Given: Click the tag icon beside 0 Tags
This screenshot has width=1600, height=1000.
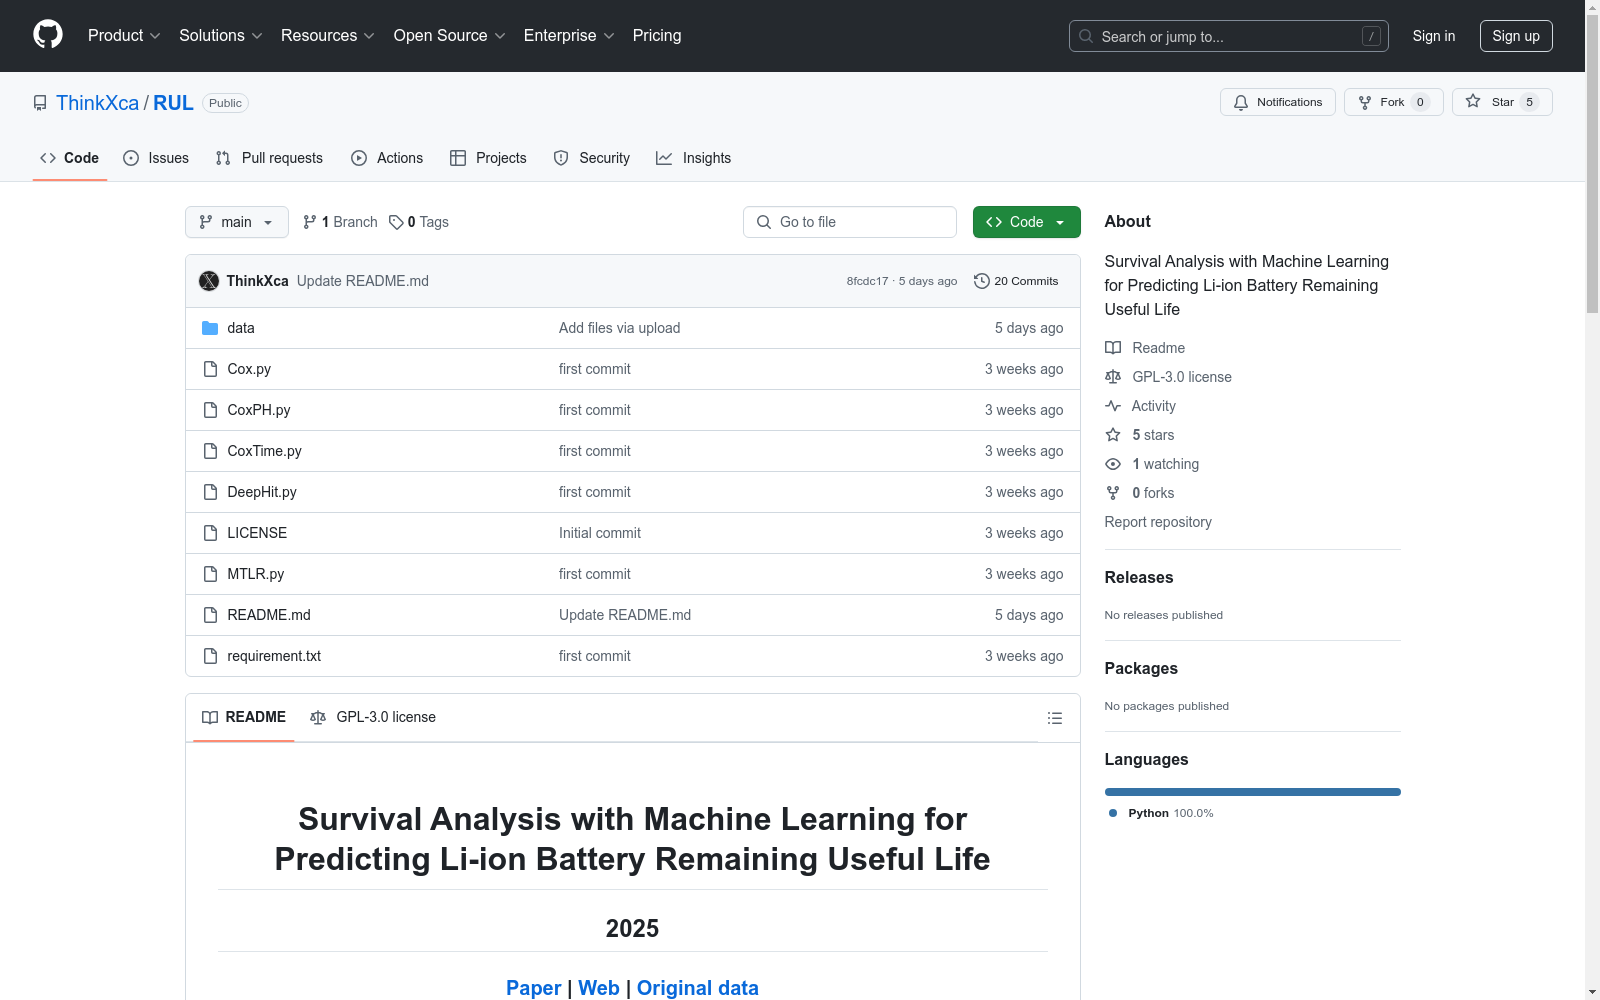Looking at the screenshot, I should [396, 222].
